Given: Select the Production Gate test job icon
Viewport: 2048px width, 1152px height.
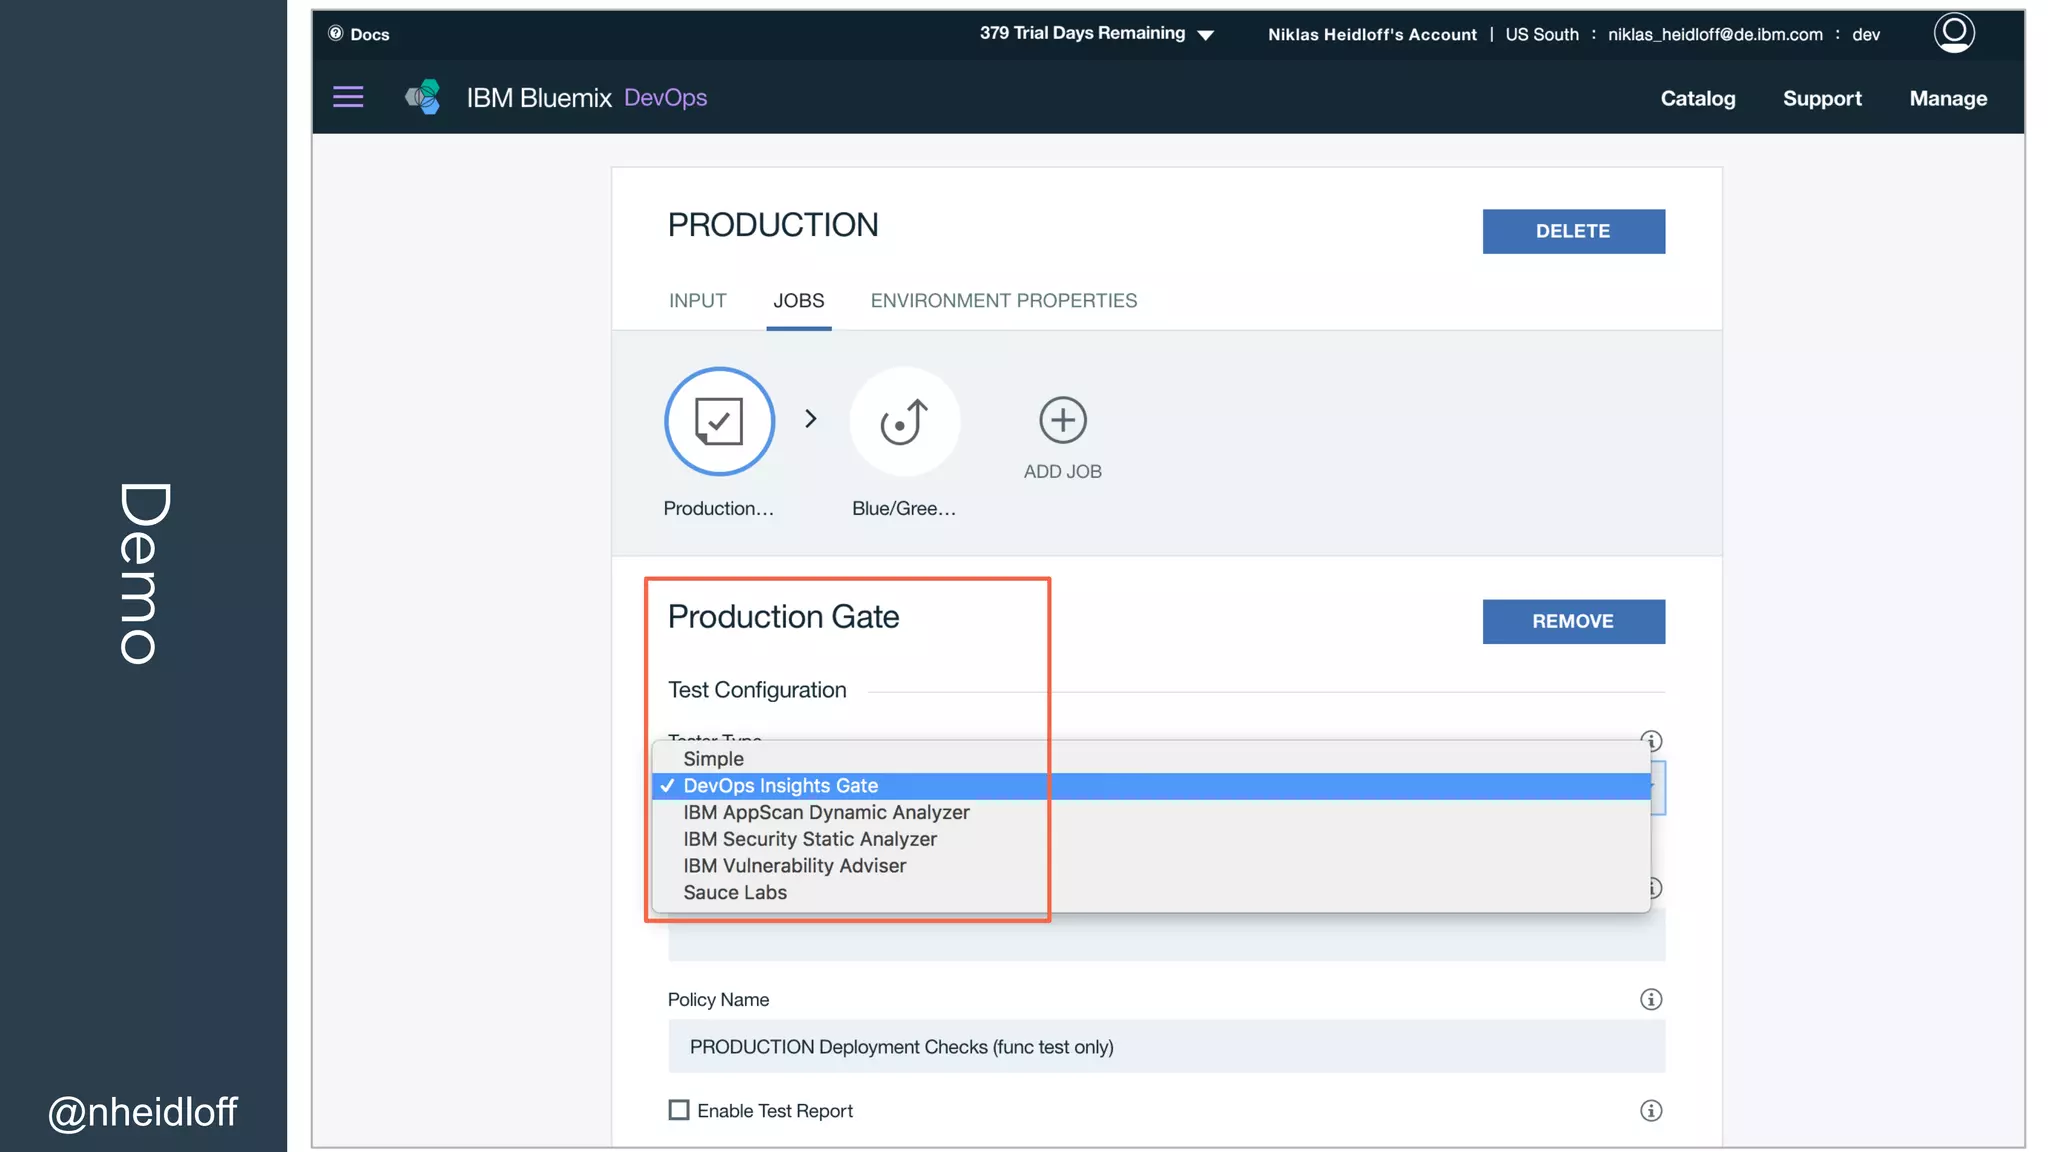Looking at the screenshot, I should tap(719, 421).
